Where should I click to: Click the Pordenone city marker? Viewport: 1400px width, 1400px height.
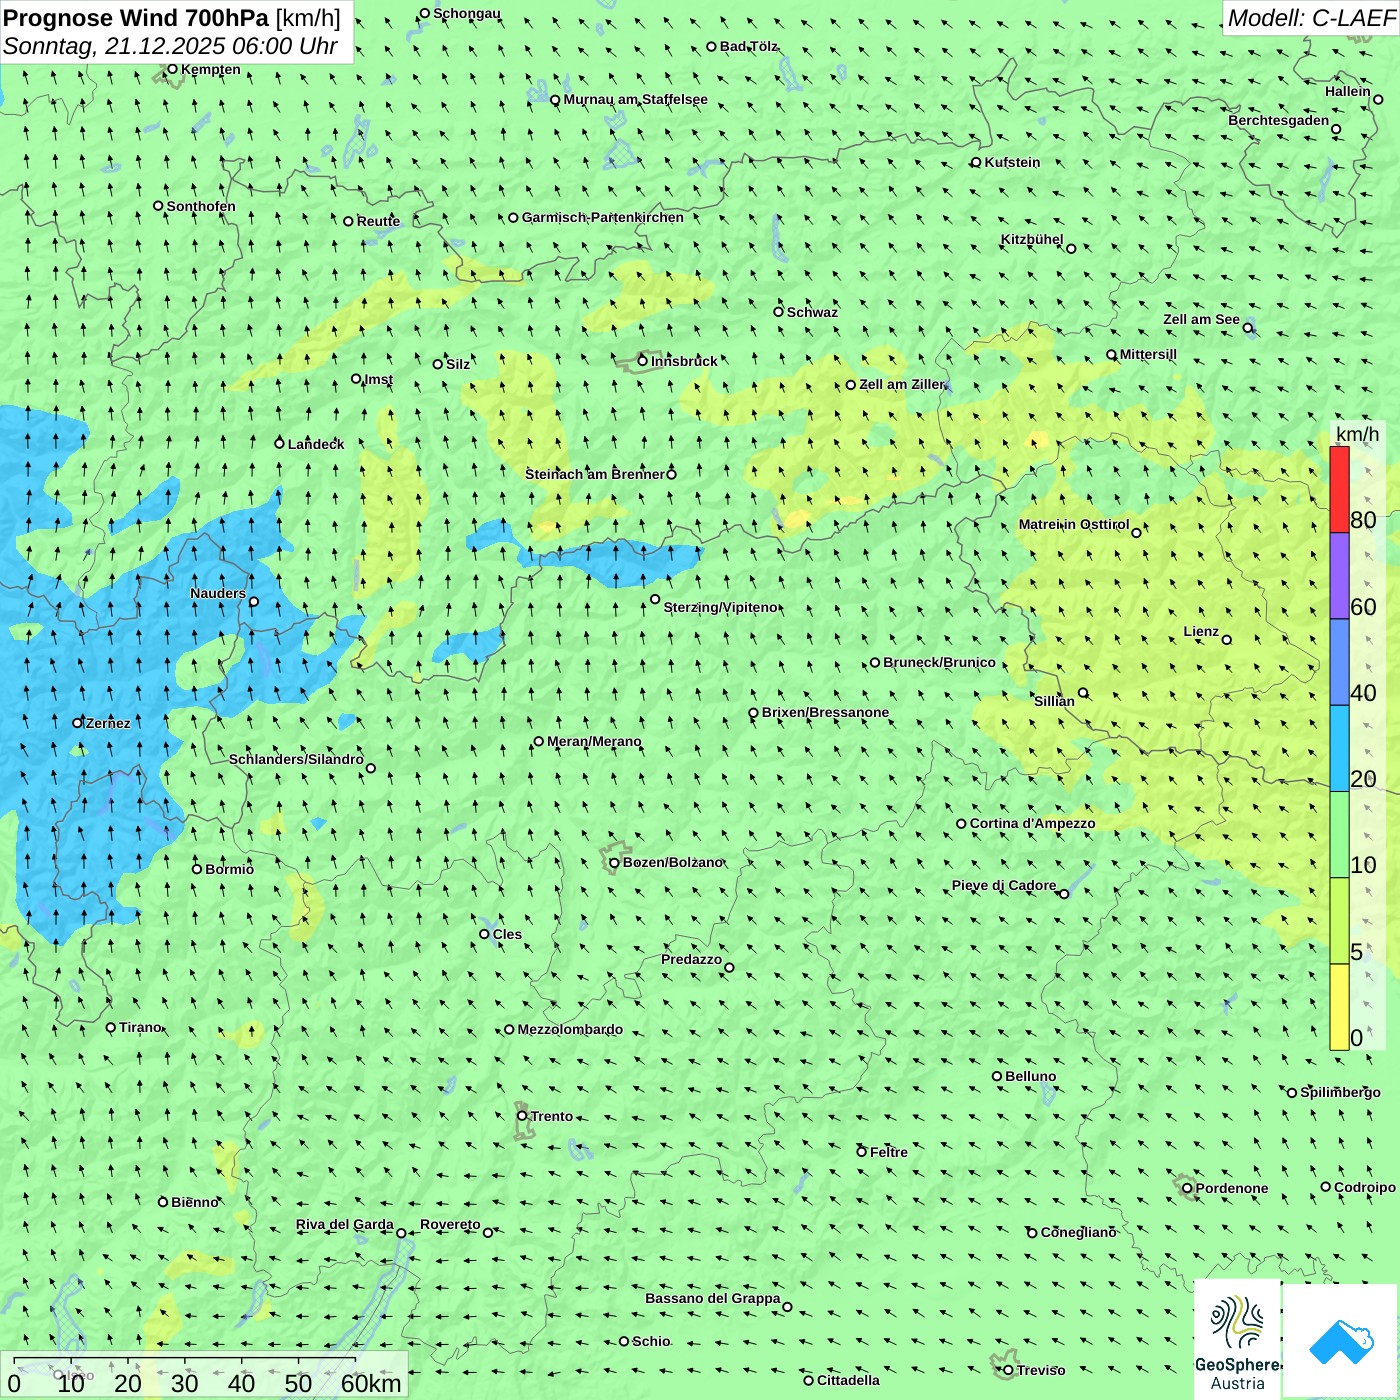tap(1188, 1188)
